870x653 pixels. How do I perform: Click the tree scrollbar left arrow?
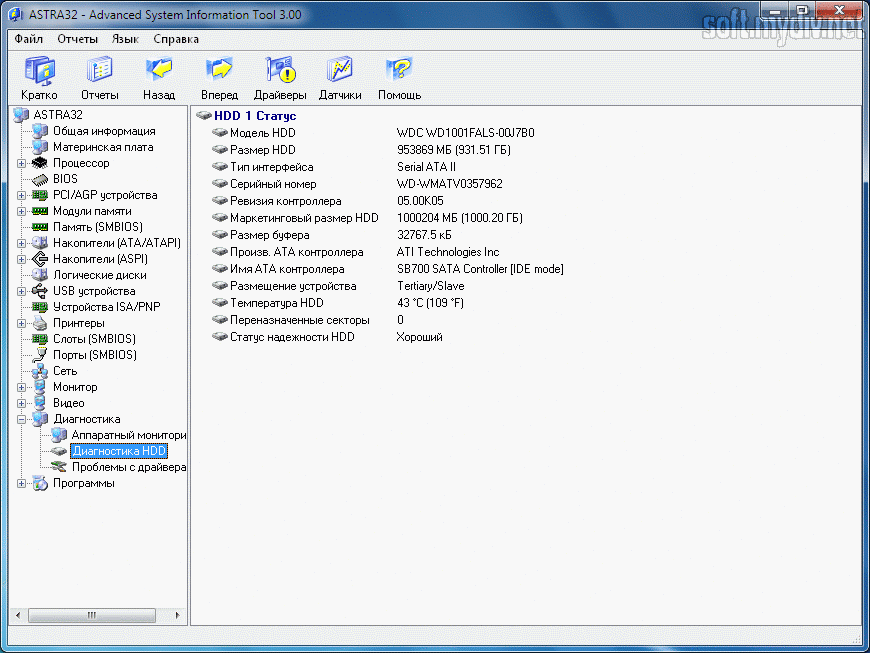18,615
